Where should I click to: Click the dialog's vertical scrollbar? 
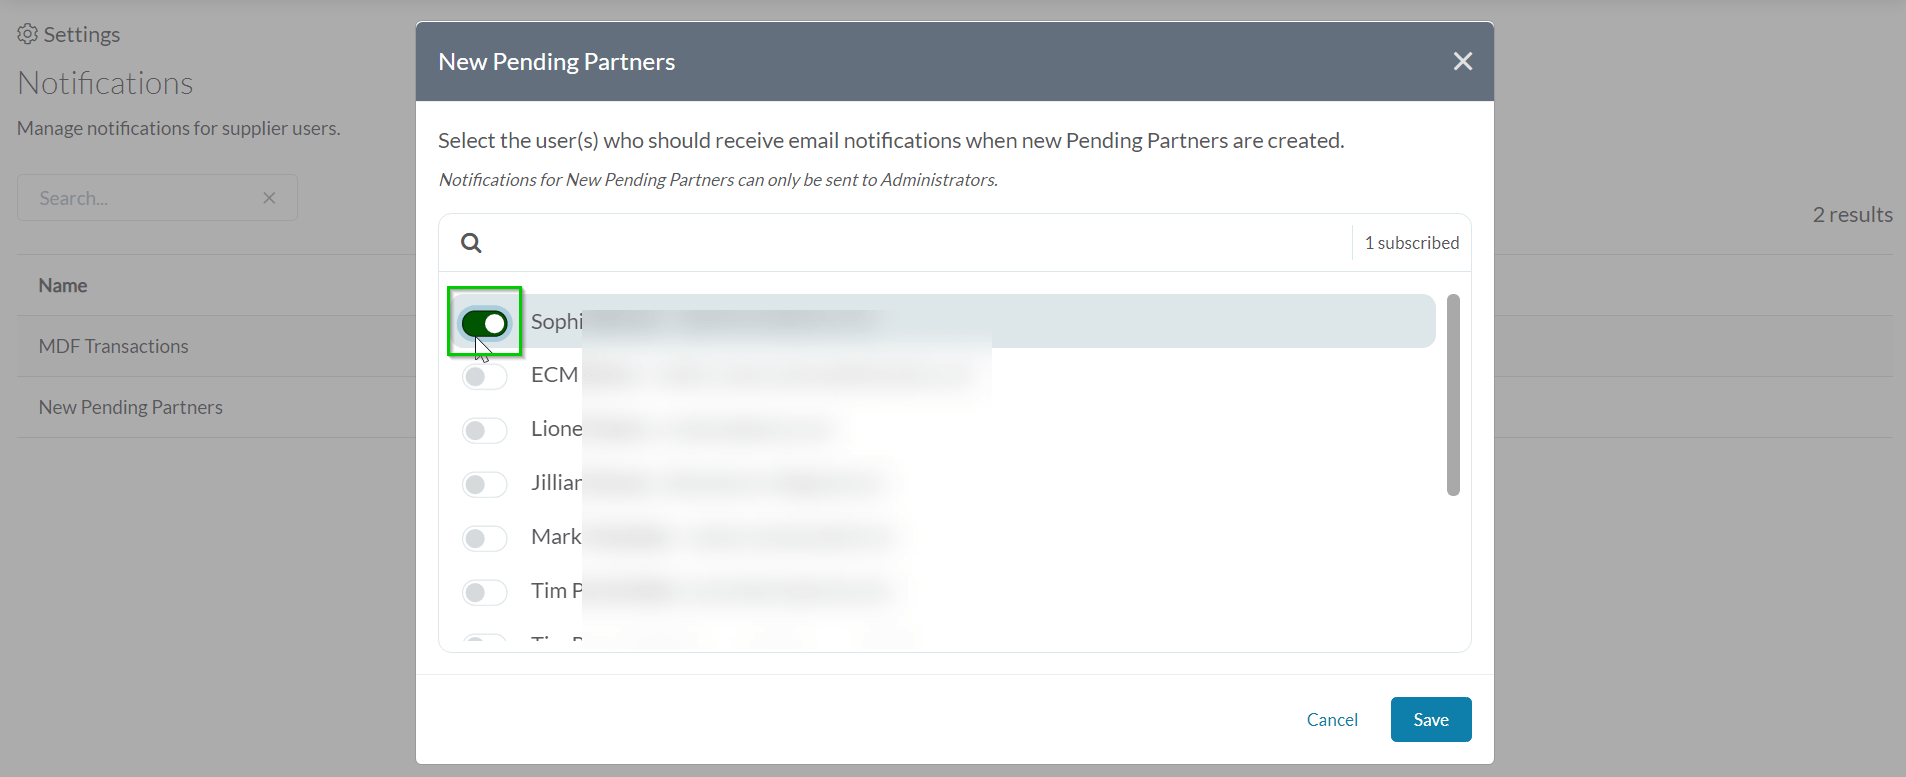click(1454, 395)
